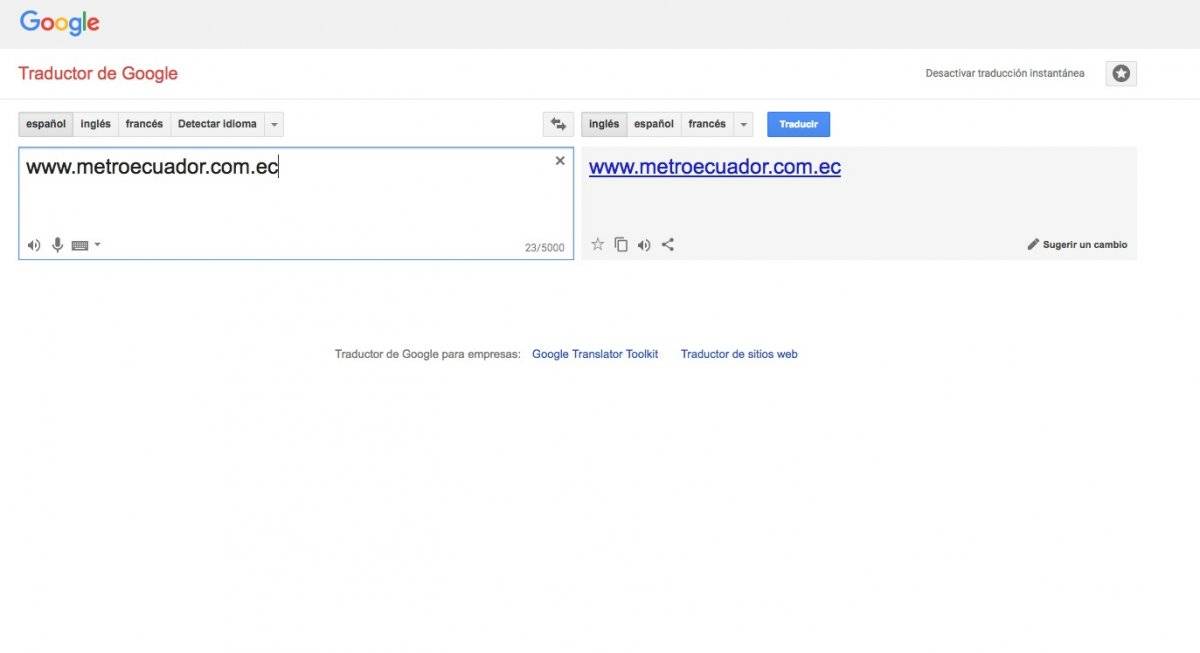This screenshot has width=1200, height=653.
Task: Click Desactivar traducción instantánea
Action: (x=1005, y=74)
